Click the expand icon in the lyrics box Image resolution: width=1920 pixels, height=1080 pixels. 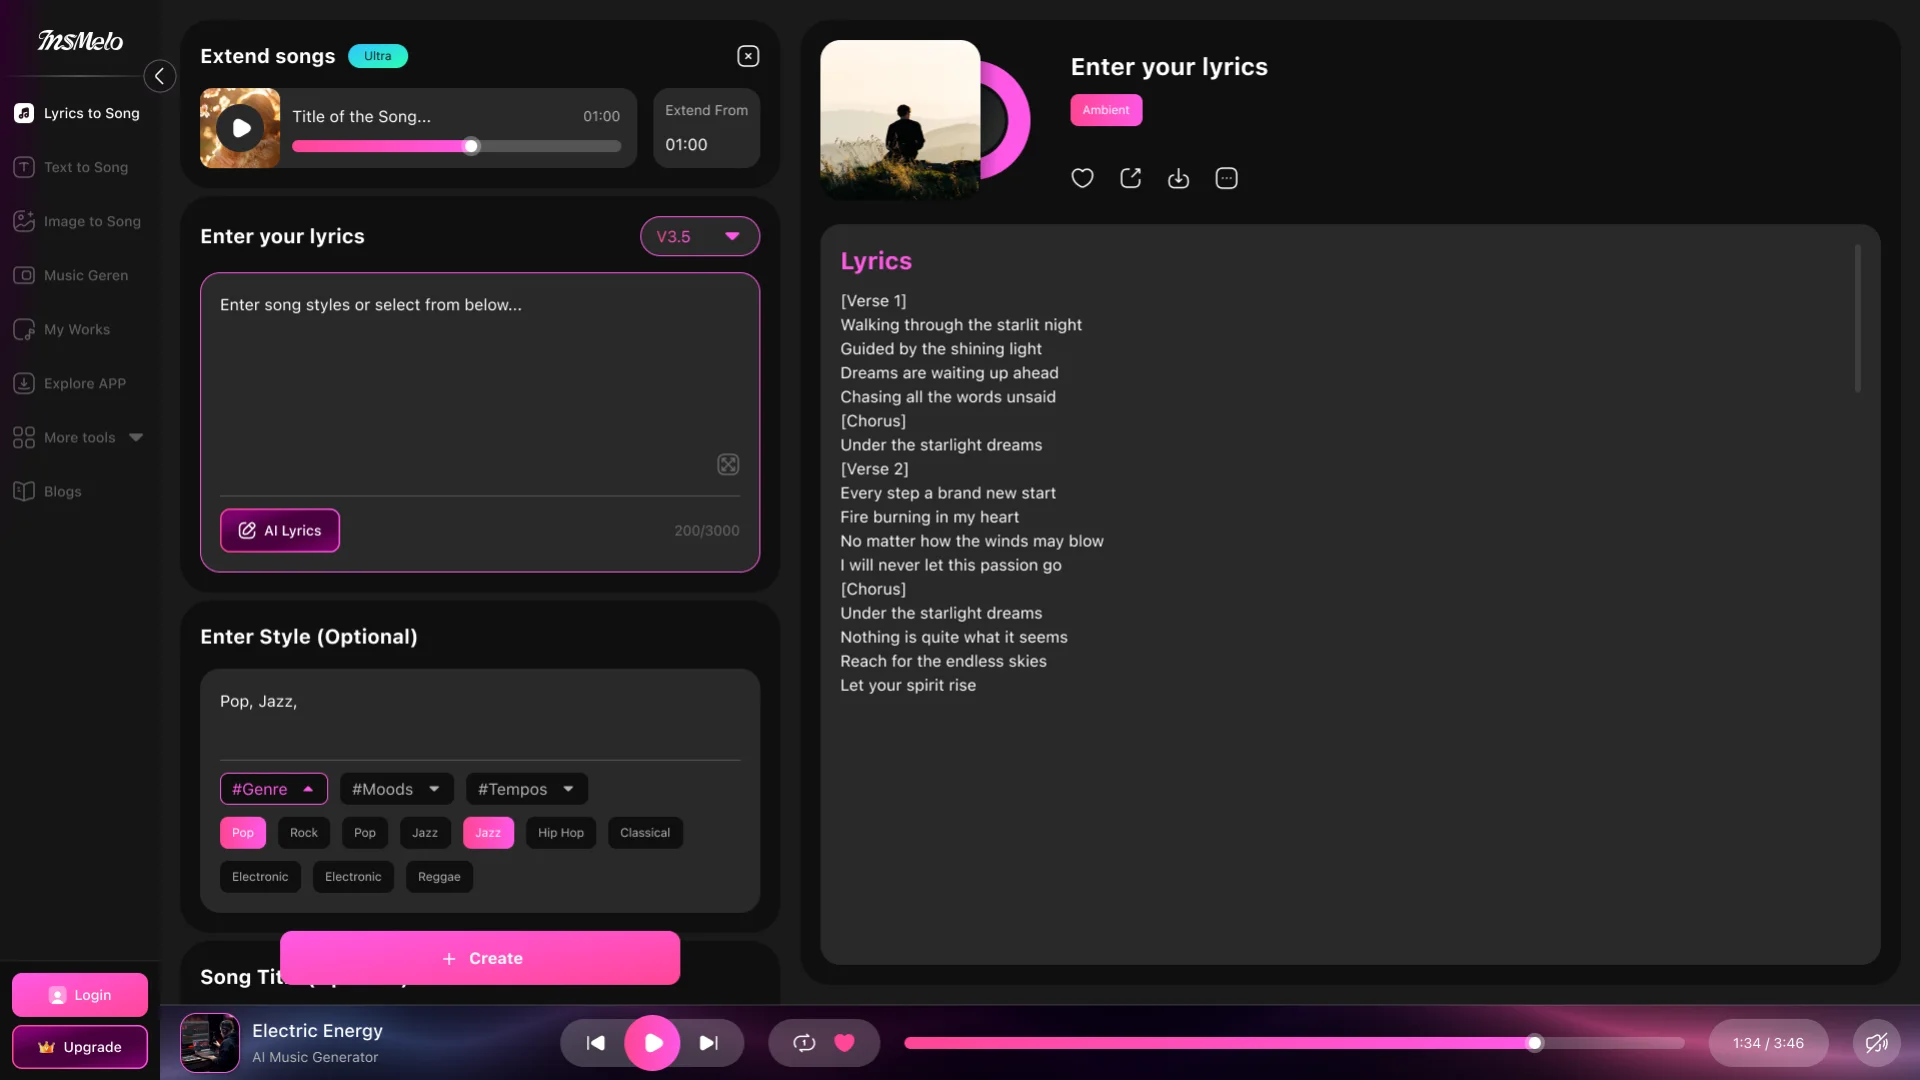(728, 464)
